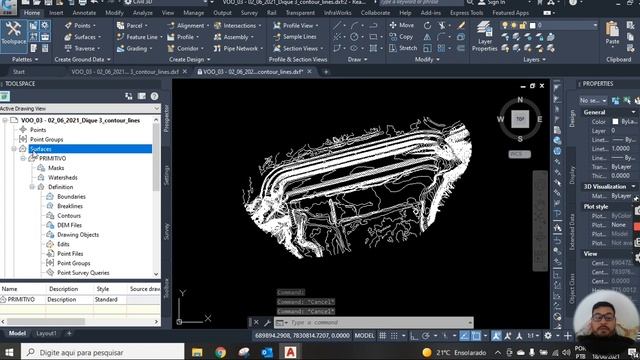Select the Stretch command
The width and height of the screenshot is (640, 360).
tap(403, 48)
